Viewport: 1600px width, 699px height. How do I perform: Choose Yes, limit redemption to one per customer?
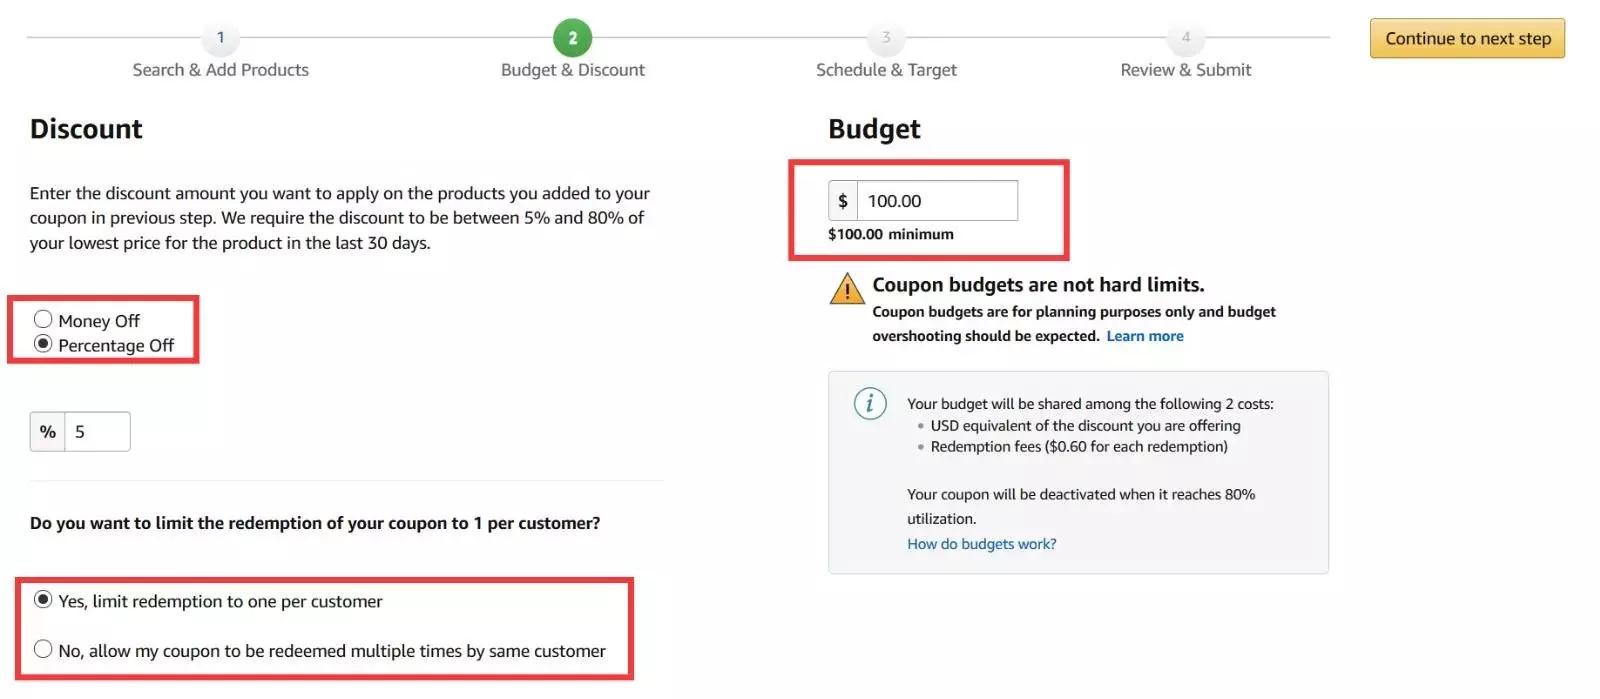pyautogui.click(x=43, y=599)
